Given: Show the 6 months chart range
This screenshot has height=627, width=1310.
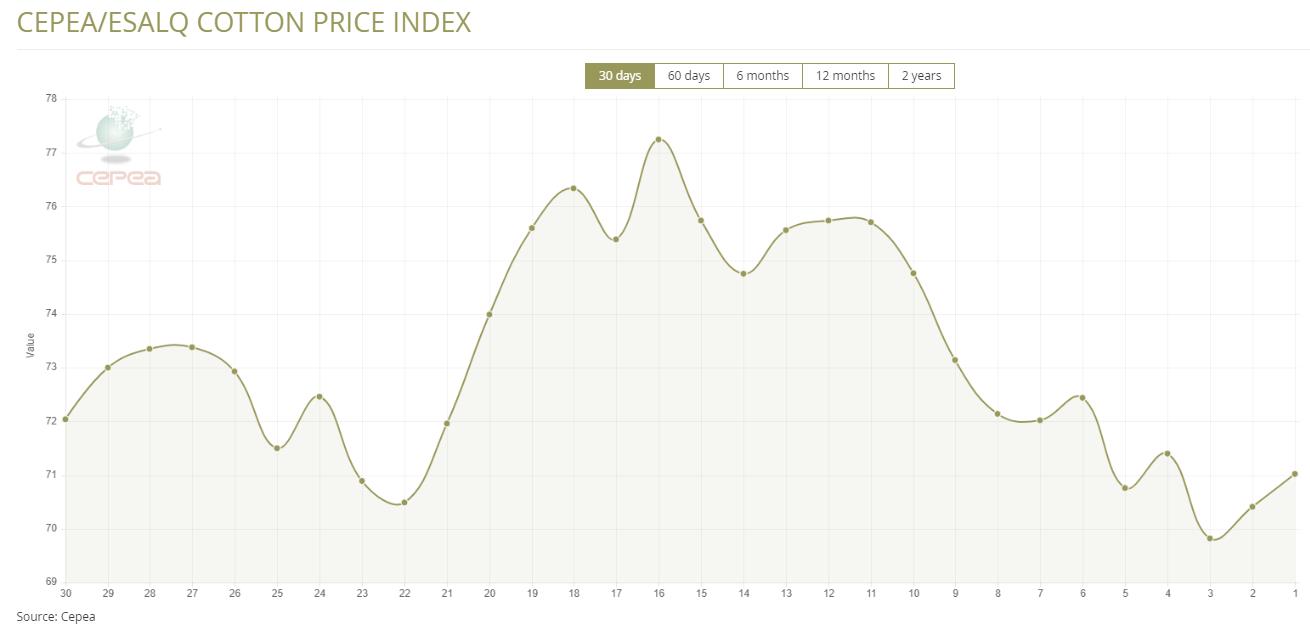Looking at the screenshot, I should pyautogui.click(x=762, y=76).
